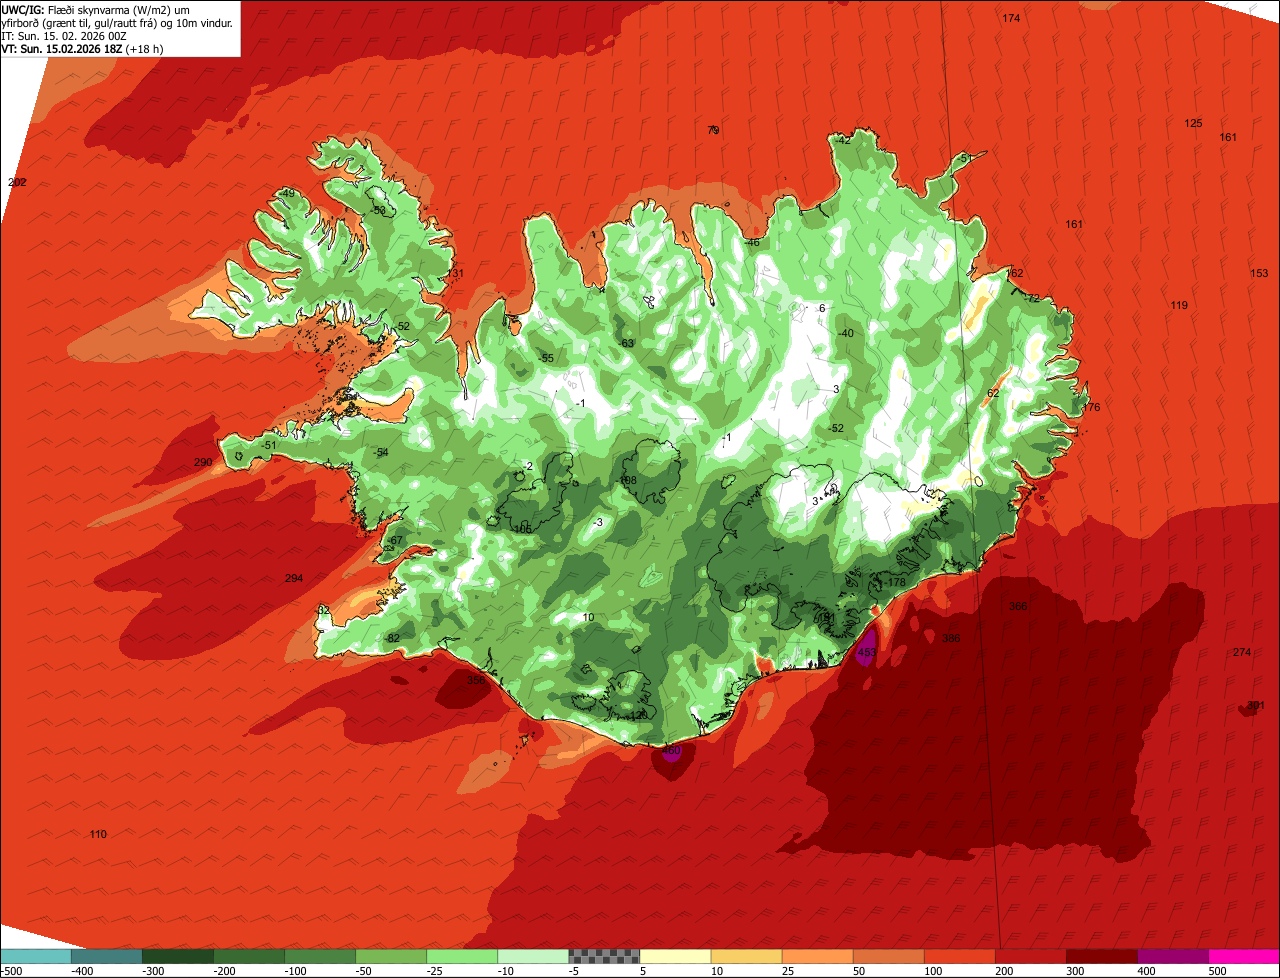Viewport: 1280px width, 978px height.
Task: Click the "VT: Sun. 15.02.2026 18Z (+18 h)" line
Action: tap(83, 48)
